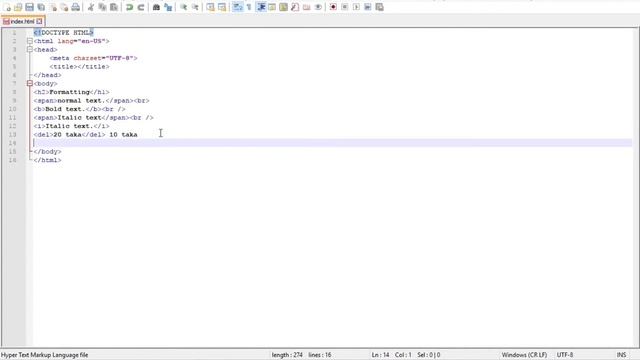The height and width of the screenshot is (360, 640).
Task: Cut selection using the scissors icon
Action: coord(91,7)
